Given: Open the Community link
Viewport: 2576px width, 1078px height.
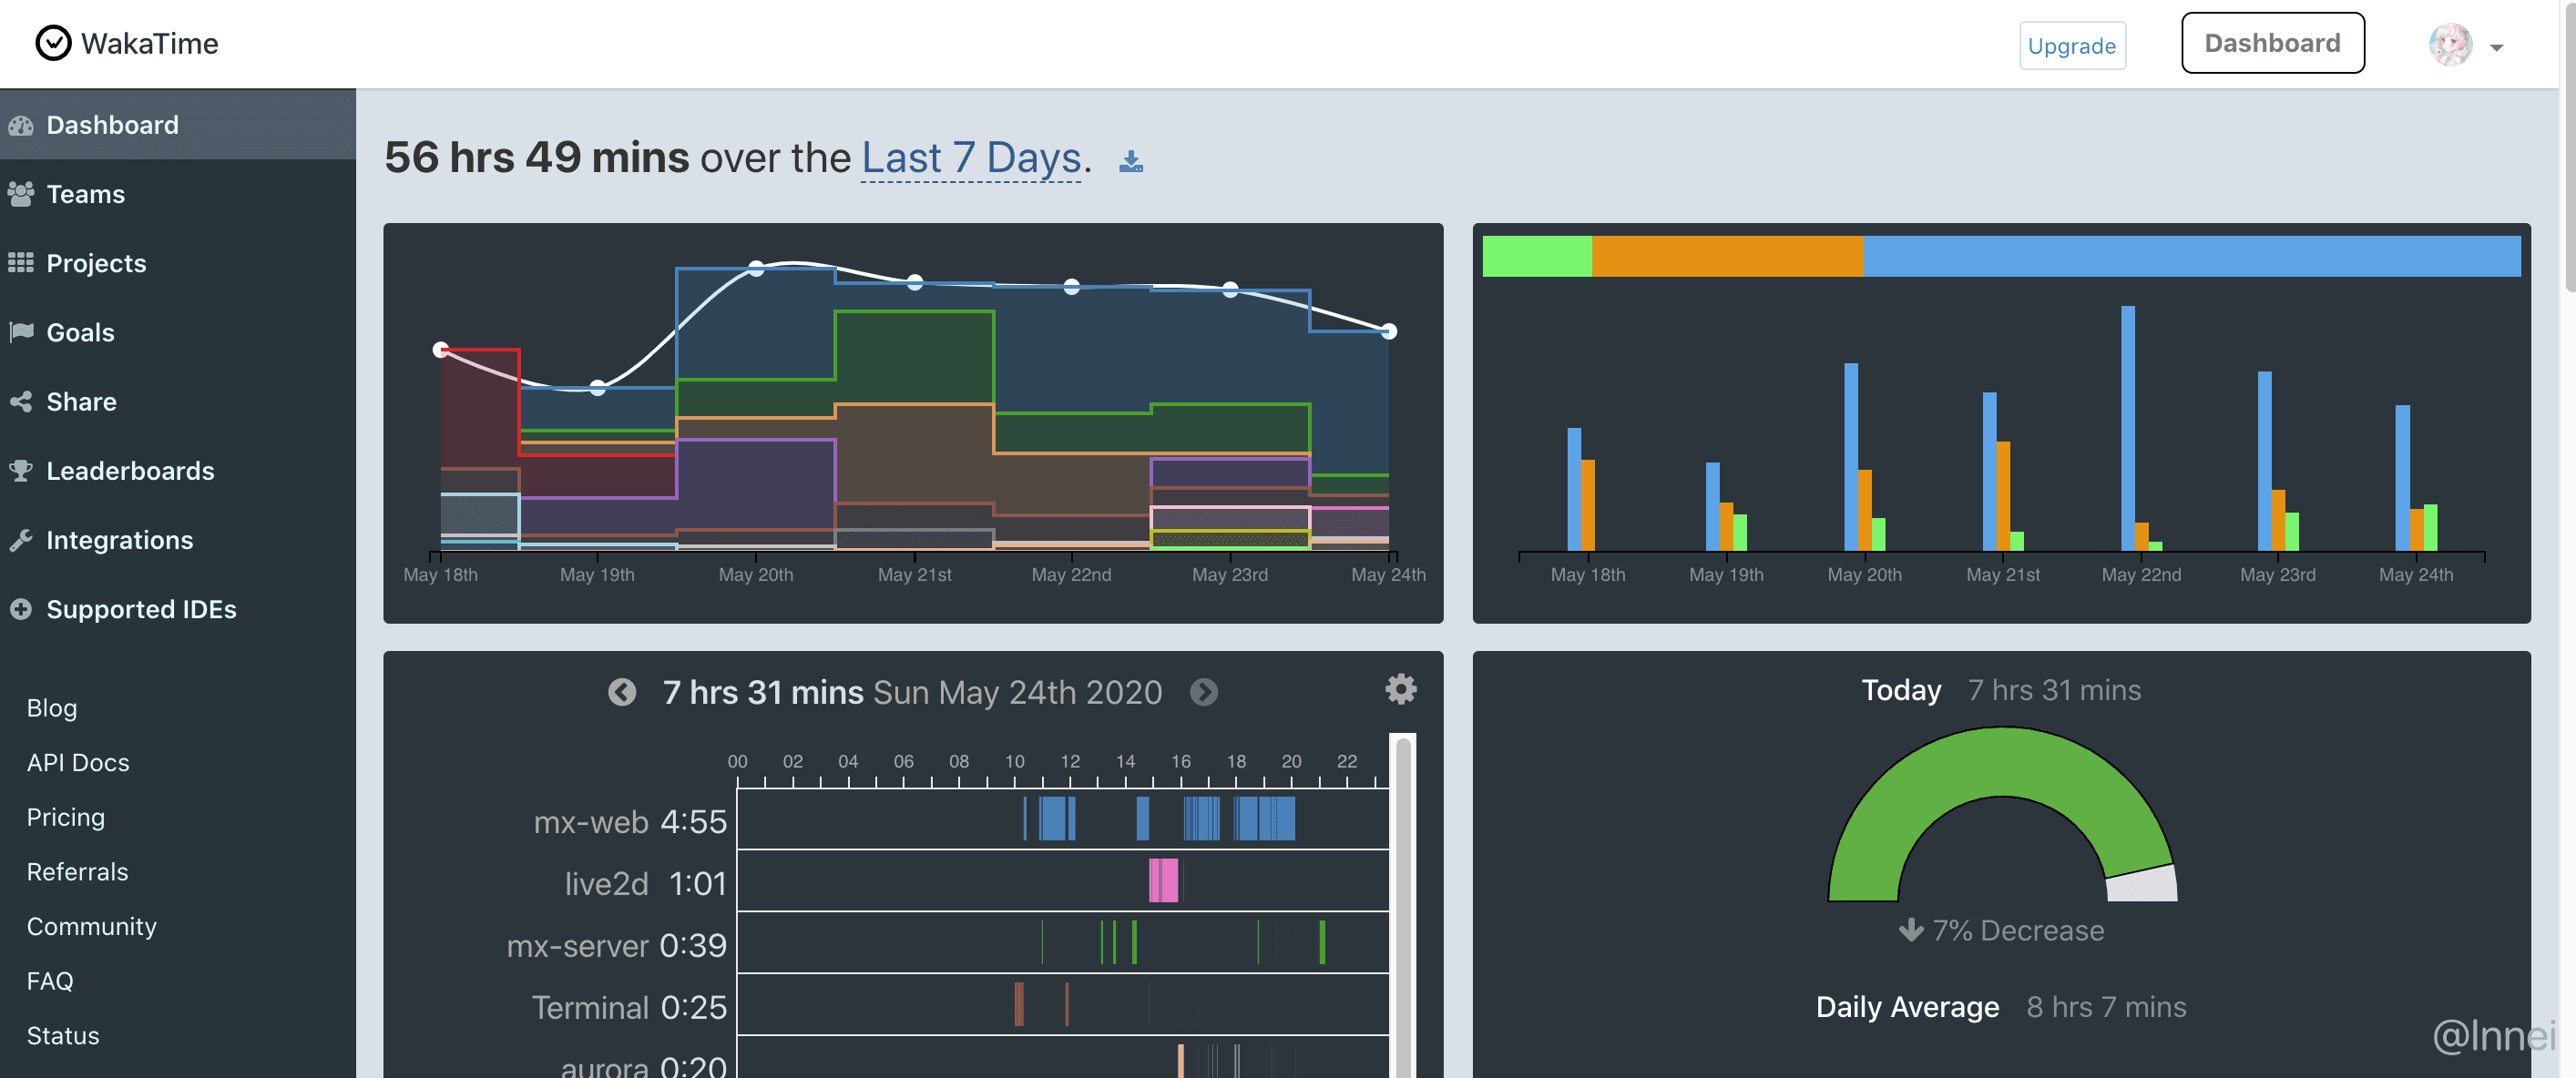Looking at the screenshot, I should pyautogui.click(x=92, y=927).
